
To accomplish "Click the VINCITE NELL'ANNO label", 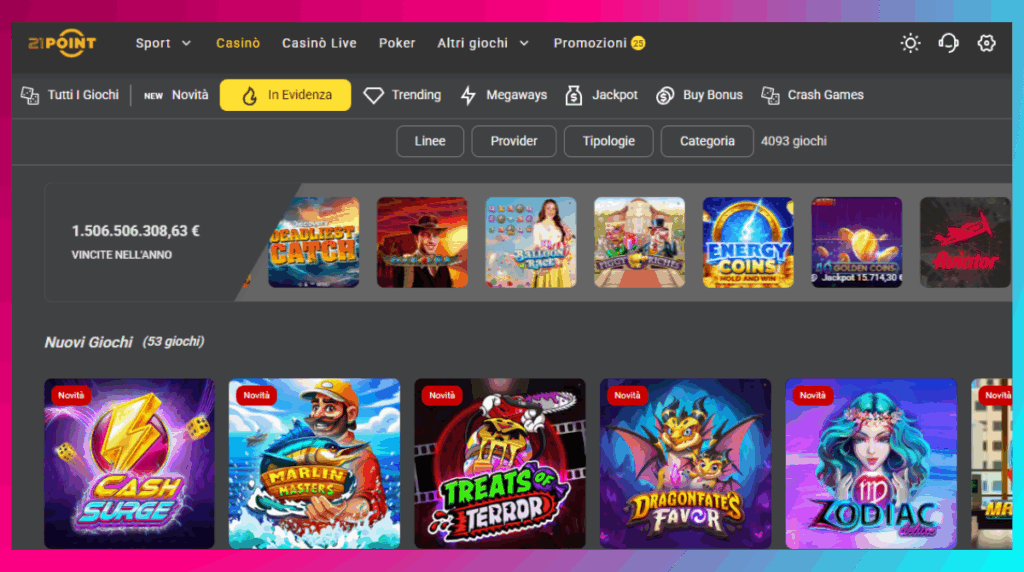I will click(121, 255).
